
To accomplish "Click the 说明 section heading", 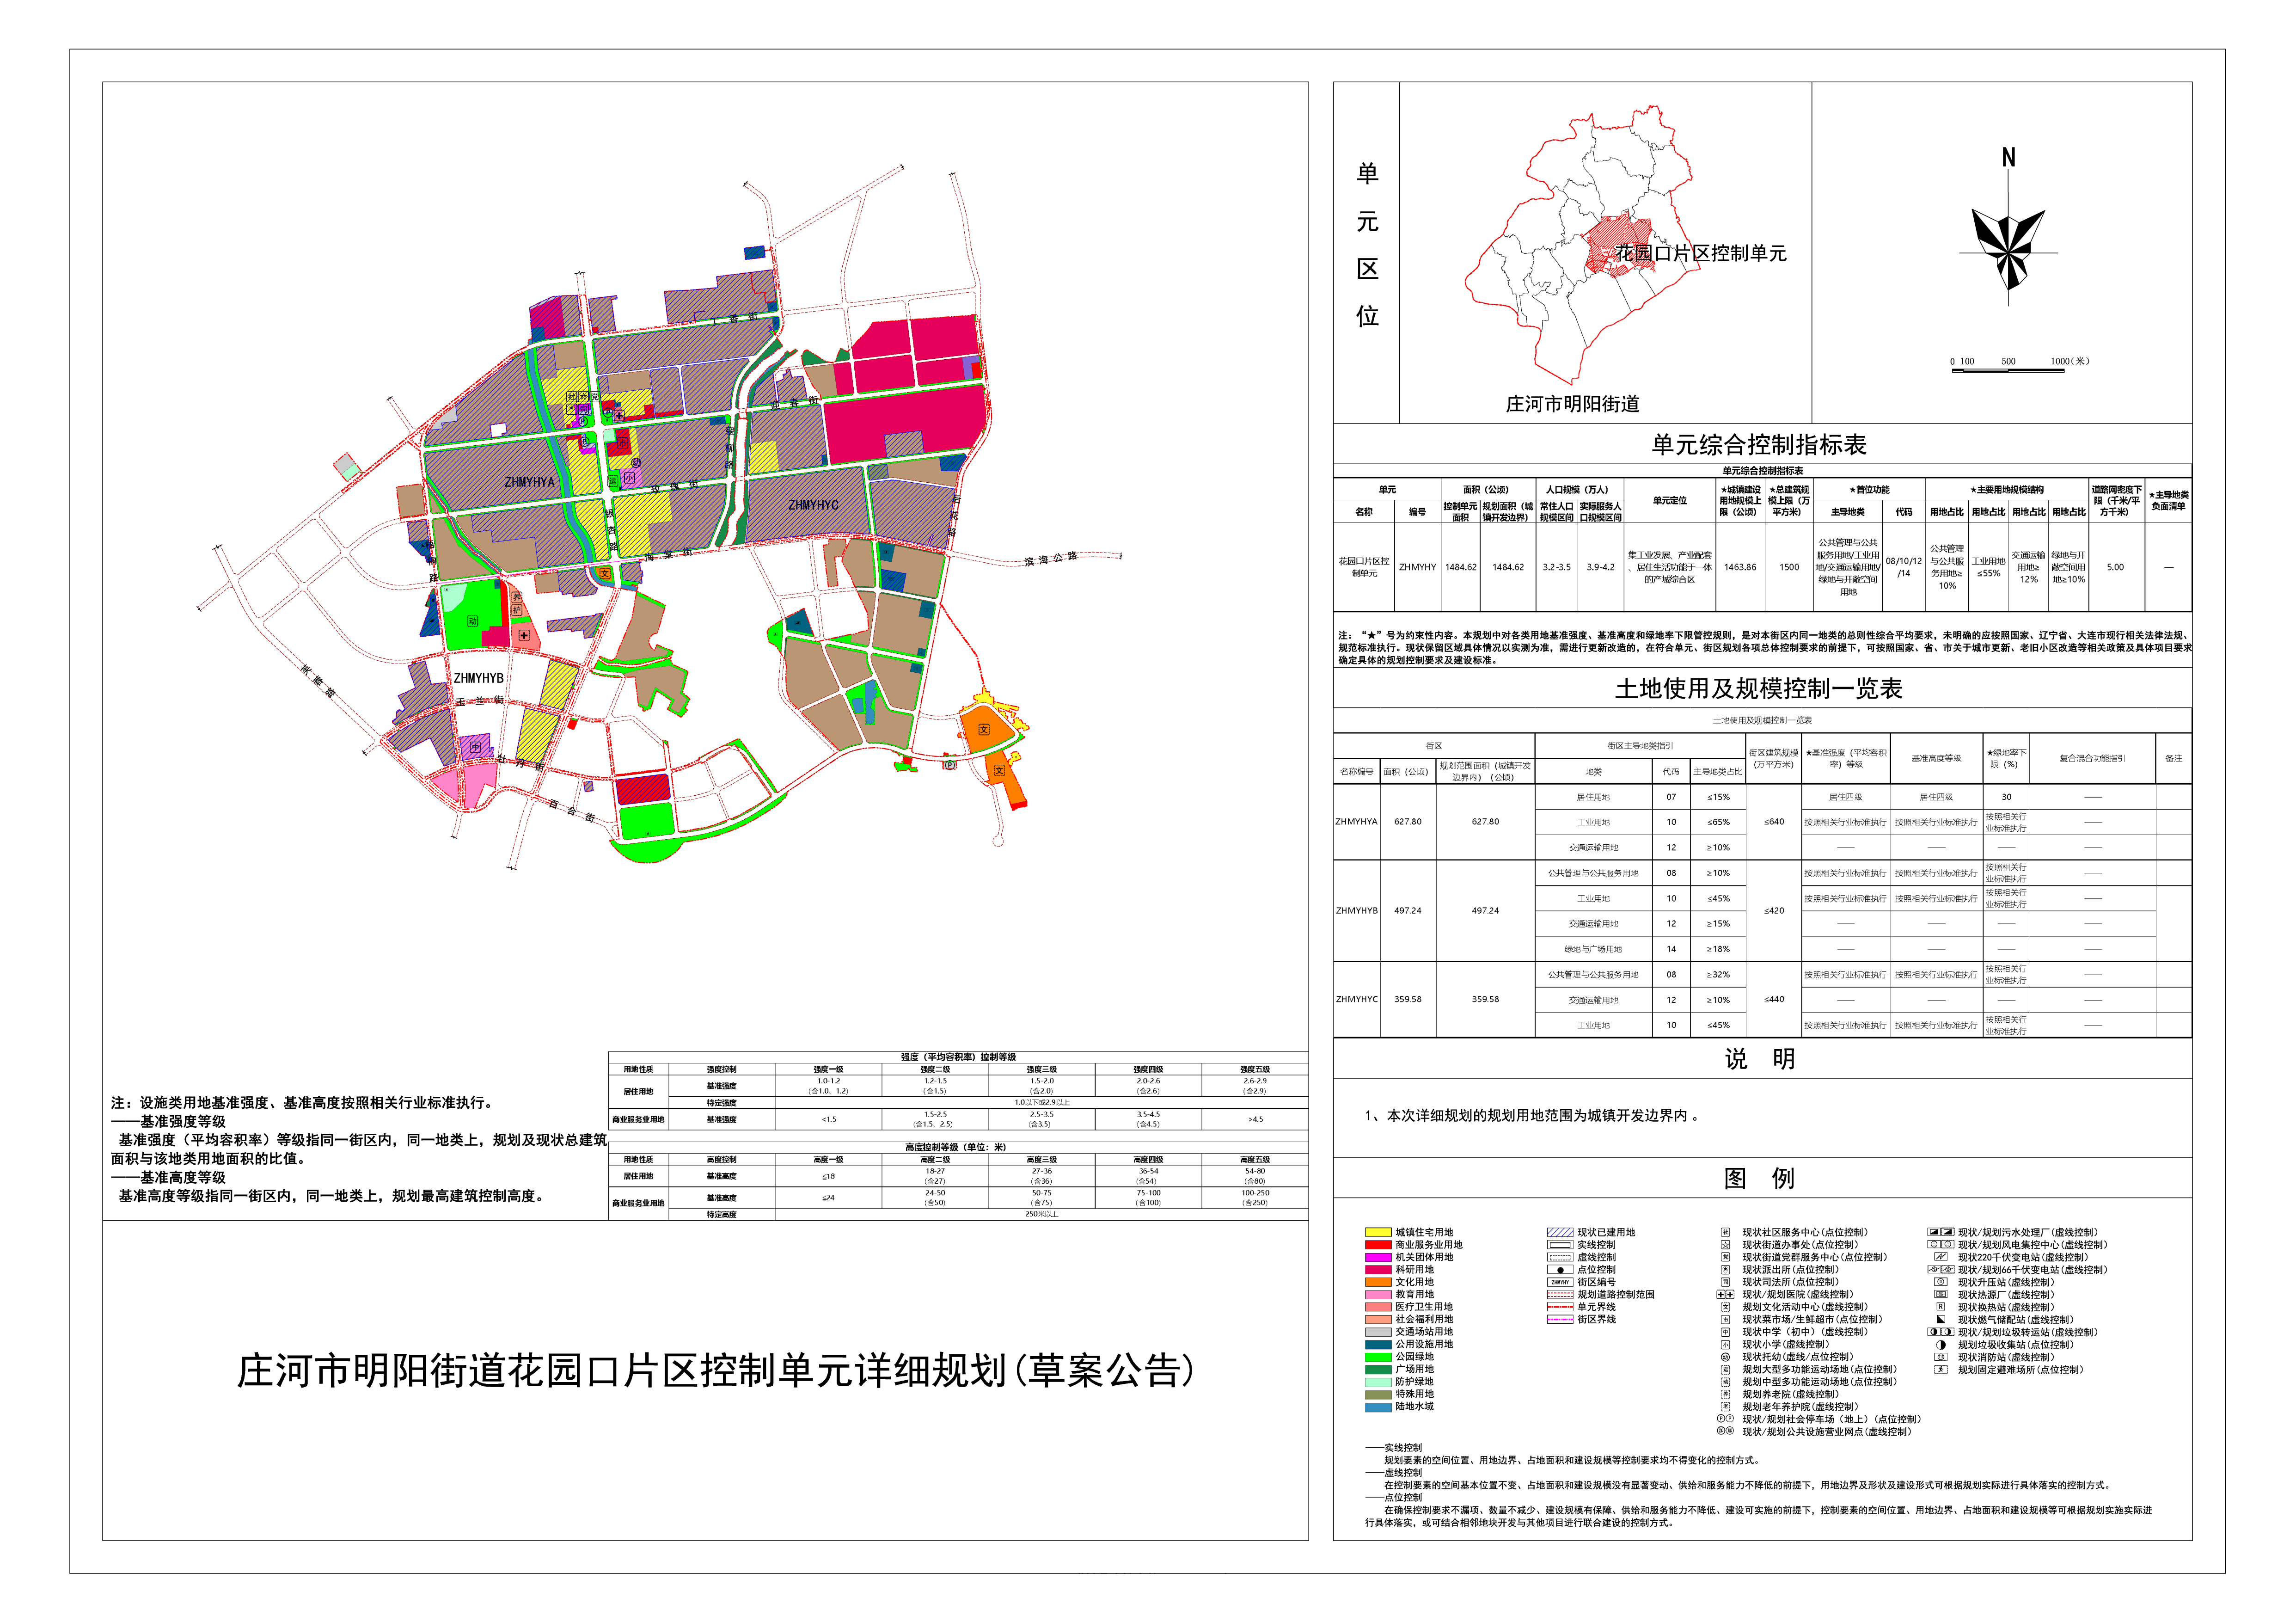I will pyautogui.click(x=1759, y=1059).
